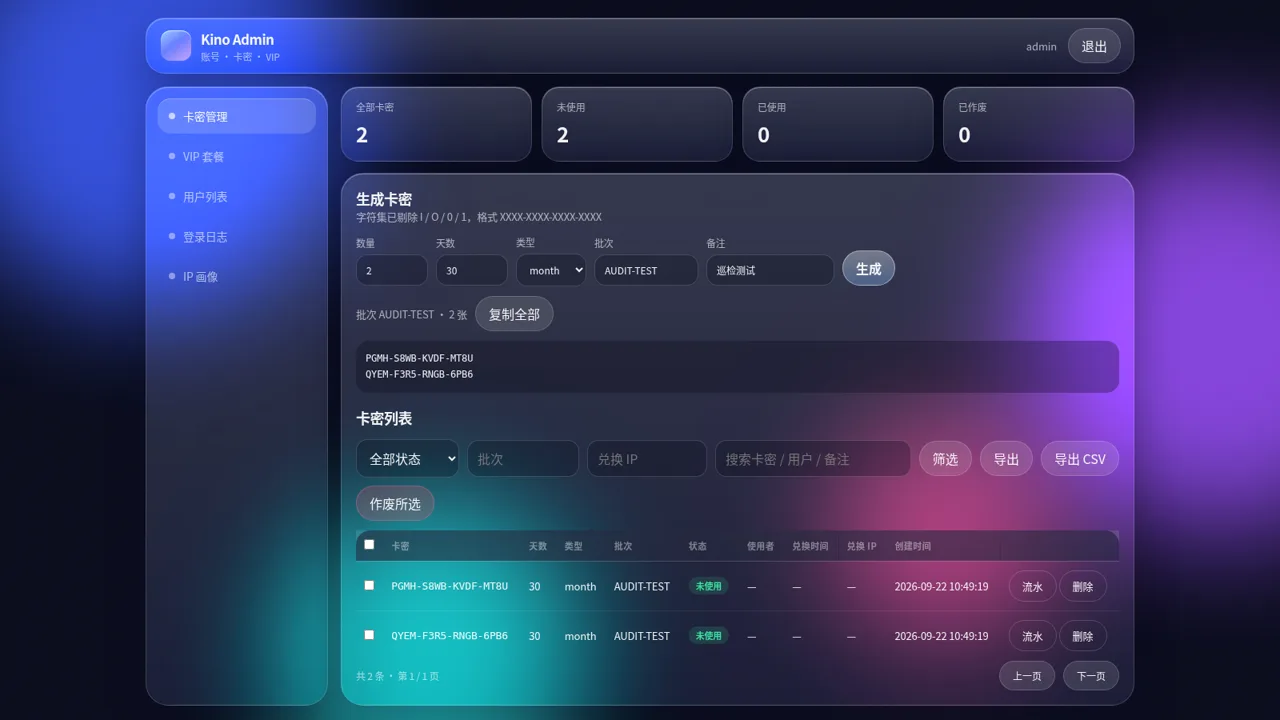Export the list via 导出 CSV
Viewport: 1280px width, 720px height.
pos(1080,458)
